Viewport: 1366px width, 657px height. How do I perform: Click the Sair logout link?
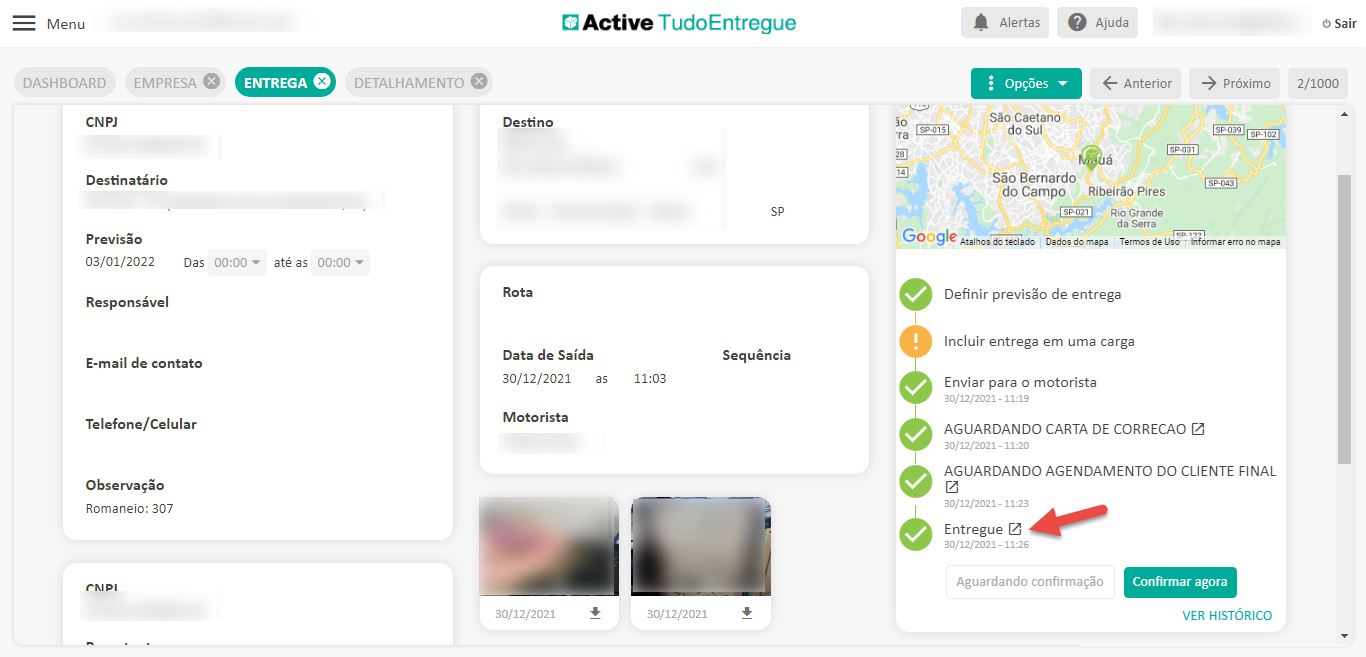tap(1339, 24)
